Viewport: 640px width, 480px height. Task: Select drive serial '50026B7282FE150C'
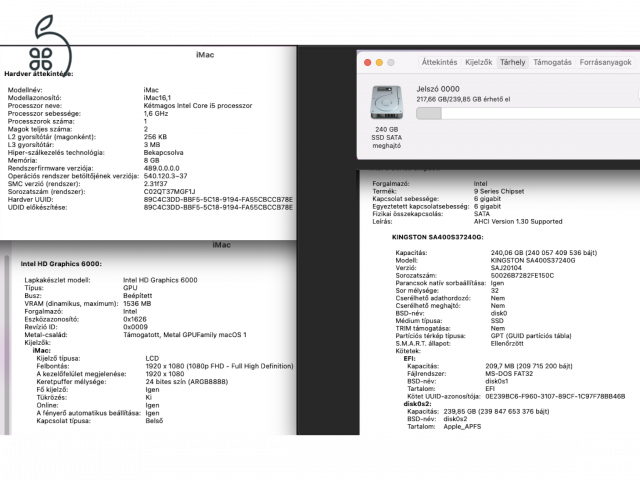click(522, 276)
